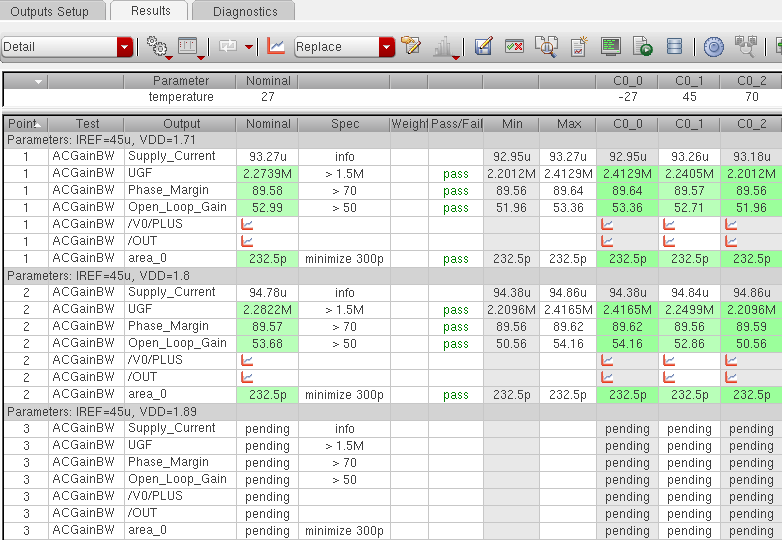The height and width of the screenshot is (540, 782).
Task: Click the save with pencil icon
Action: (x=483, y=46)
